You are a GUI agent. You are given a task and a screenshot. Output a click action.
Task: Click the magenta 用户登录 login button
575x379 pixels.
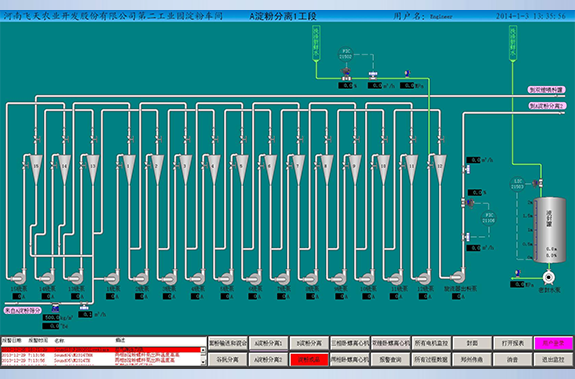(553, 343)
